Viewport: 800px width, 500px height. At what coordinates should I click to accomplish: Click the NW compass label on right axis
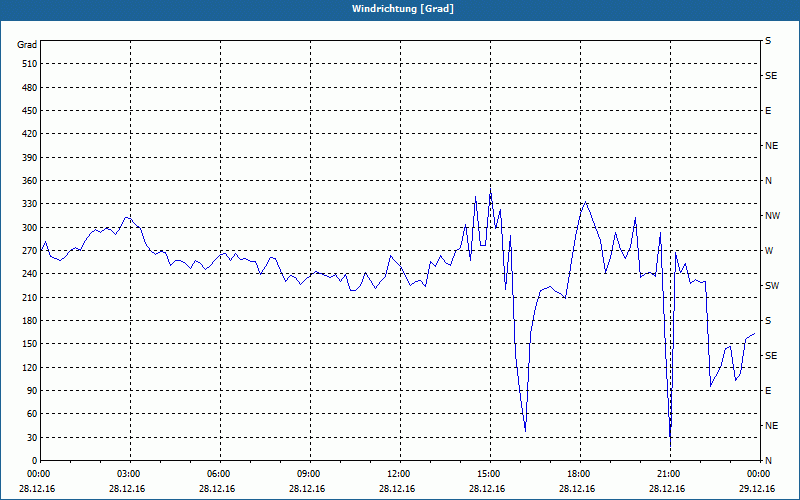click(x=772, y=216)
